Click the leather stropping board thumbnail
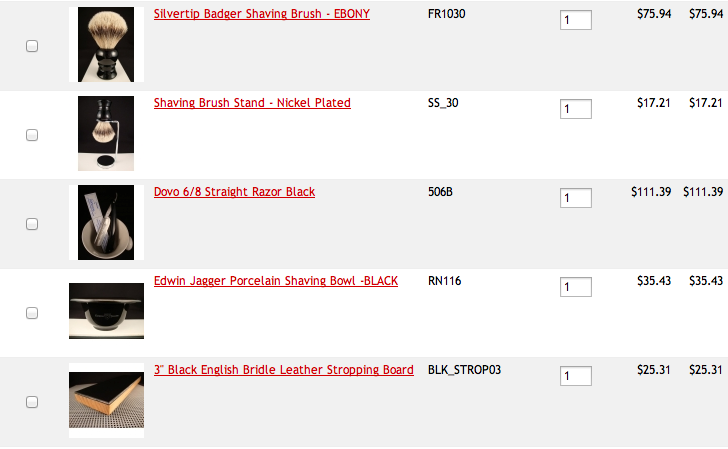This screenshot has width=728, height=449. point(106,400)
